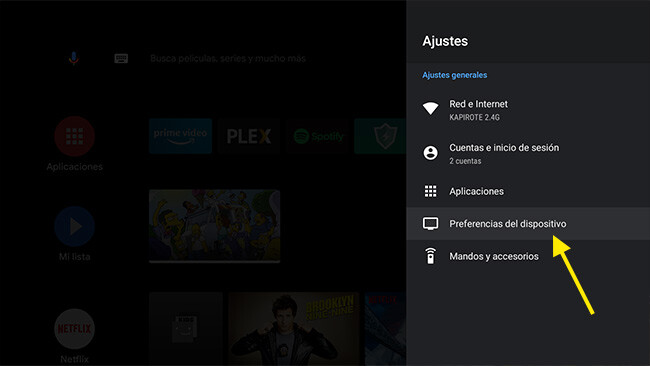The height and width of the screenshot is (366, 650).
Task: Open the on-screen keyboard icon
Action: (x=121, y=58)
